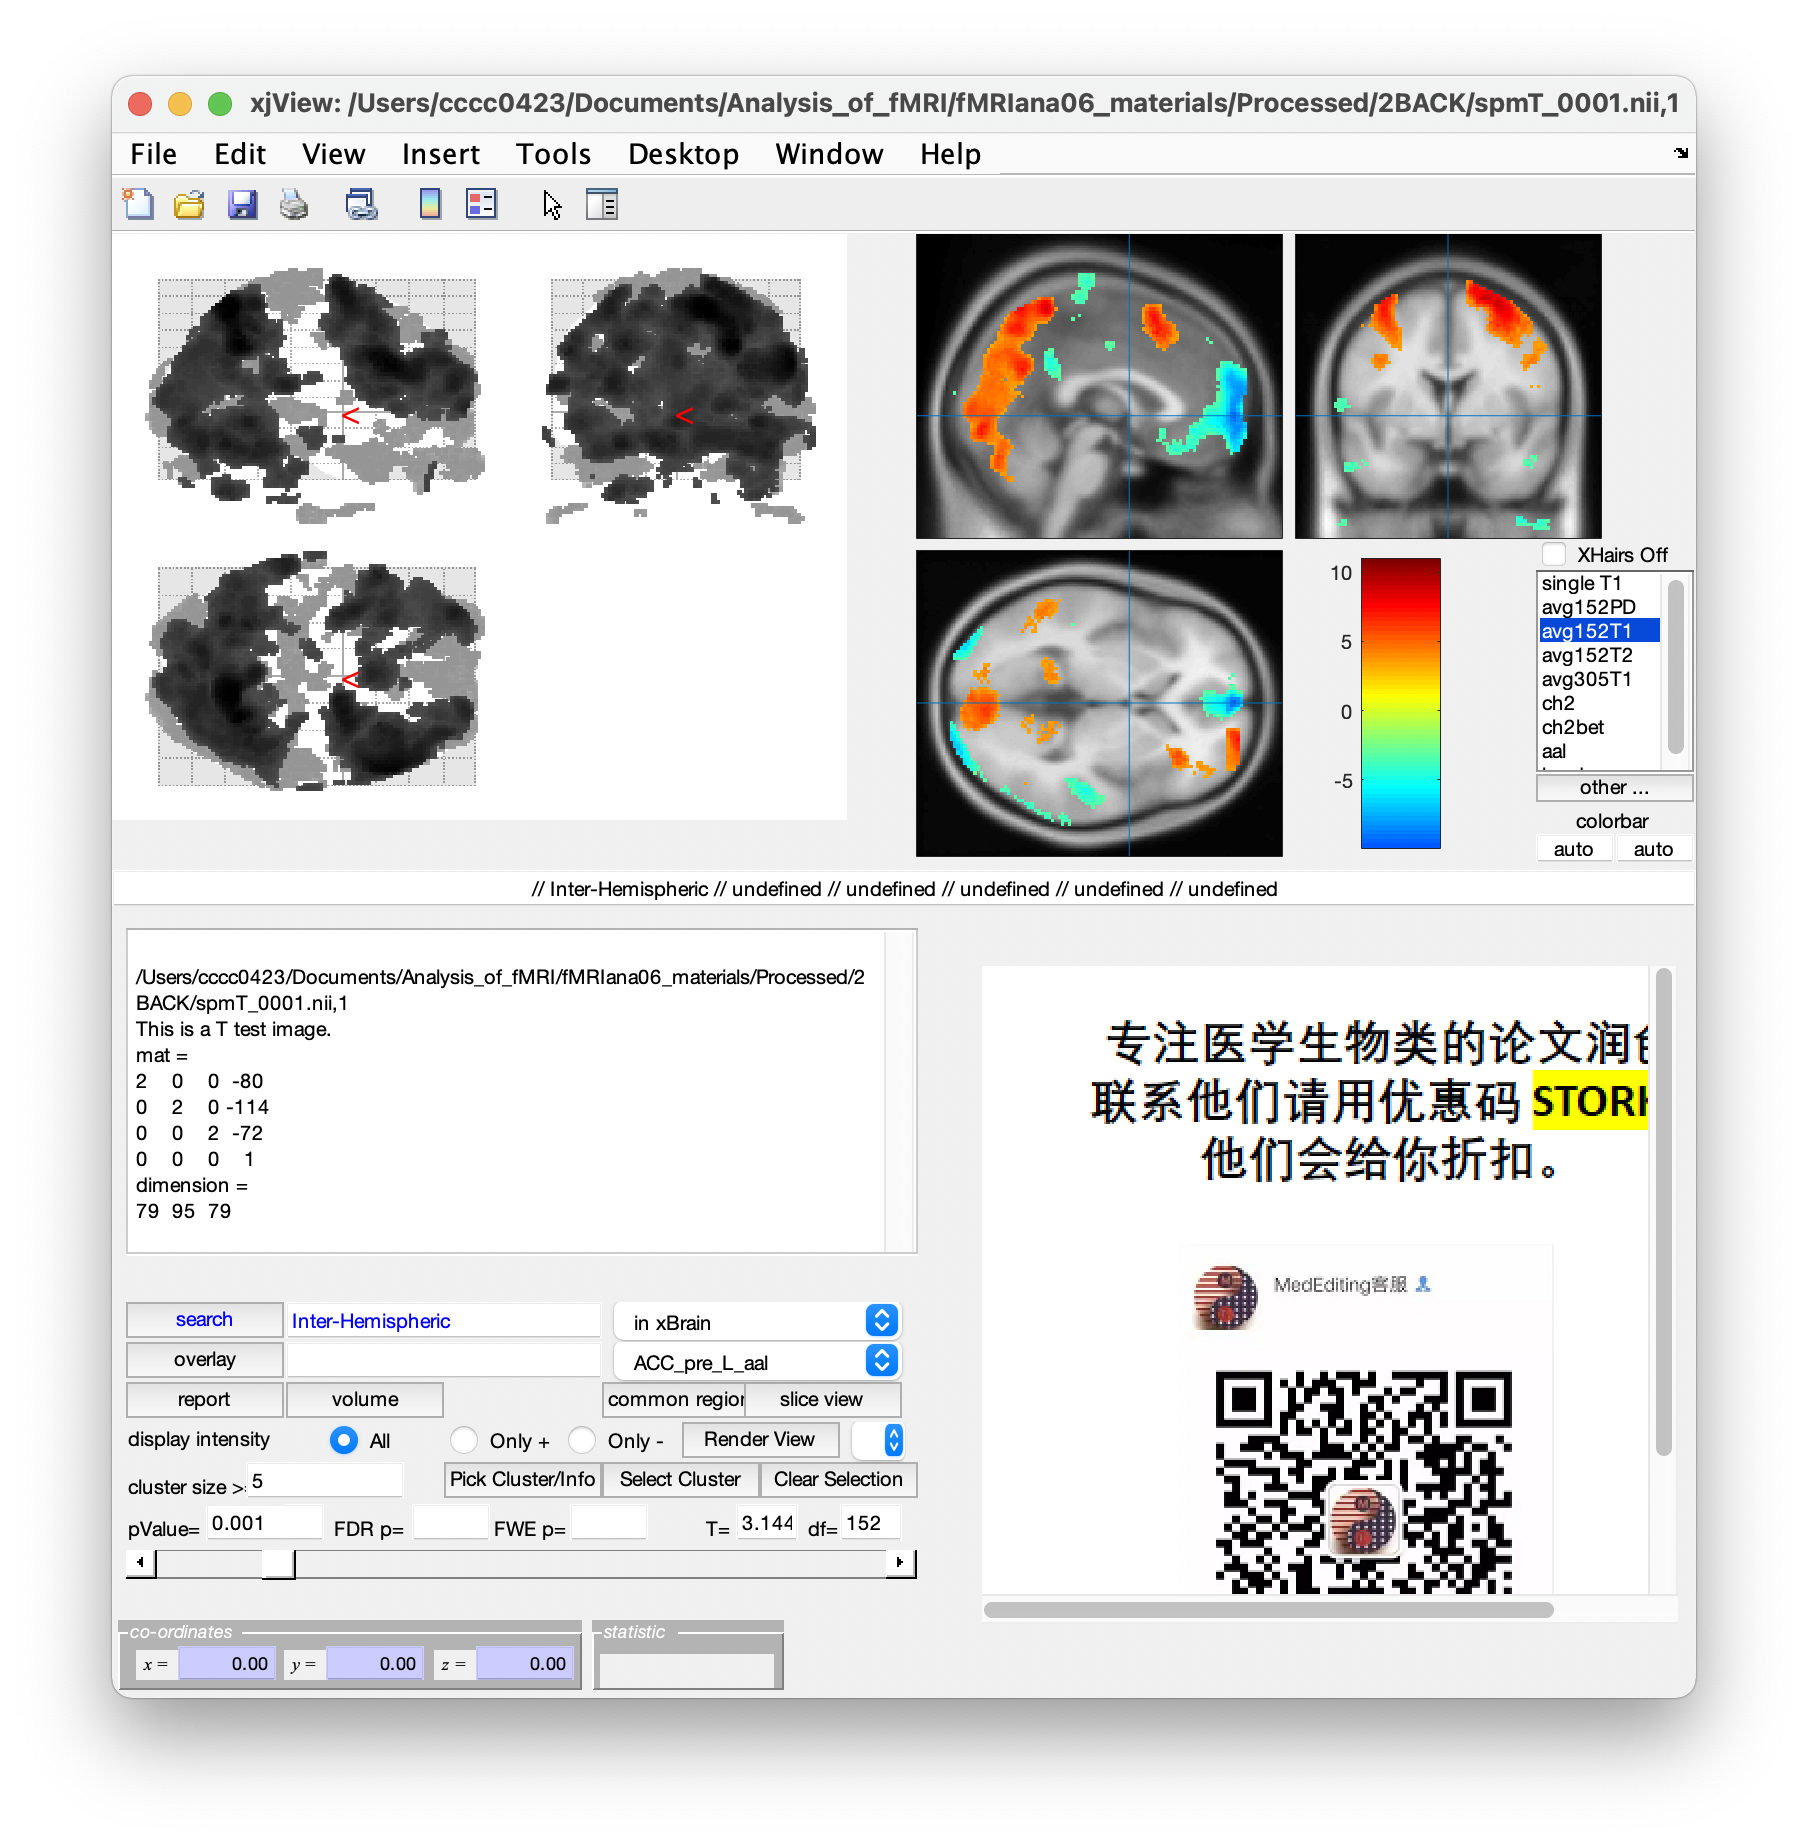Viewport: 1808px width, 1846px height.
Task: Click the Inter-Hemispheric search text field
Action: (x=443, y=1321)
